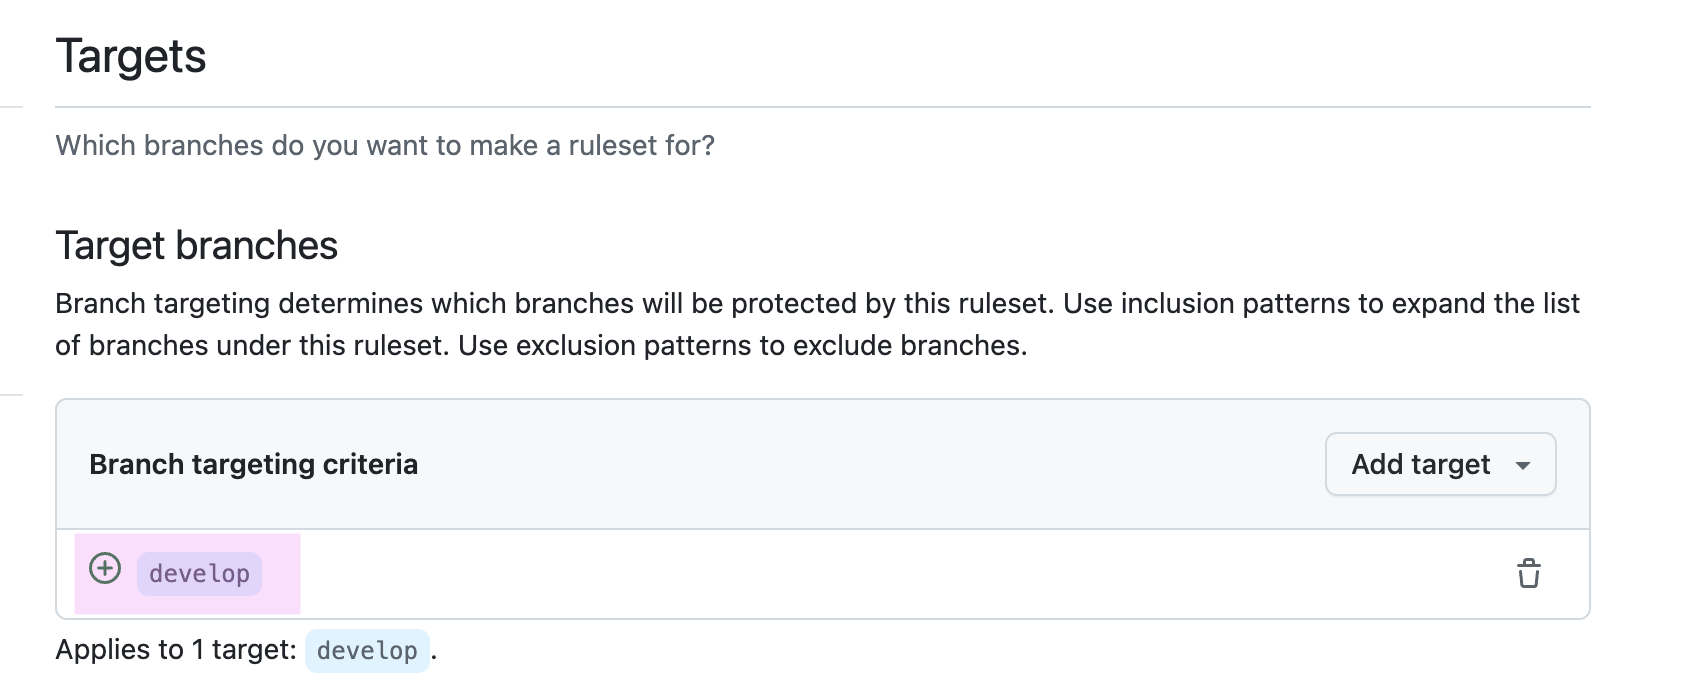Click the circled plus include icon
Image resolution: width=1706 pixels, height=696 pixels.
(x=105, y=568)
